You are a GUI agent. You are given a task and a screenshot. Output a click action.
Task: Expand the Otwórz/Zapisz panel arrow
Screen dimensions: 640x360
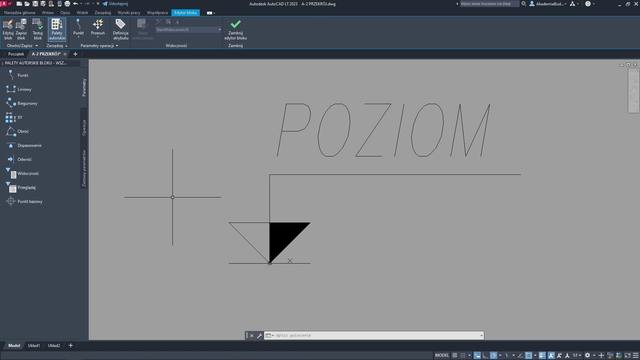pyautogui.click(x=36, y=46)
